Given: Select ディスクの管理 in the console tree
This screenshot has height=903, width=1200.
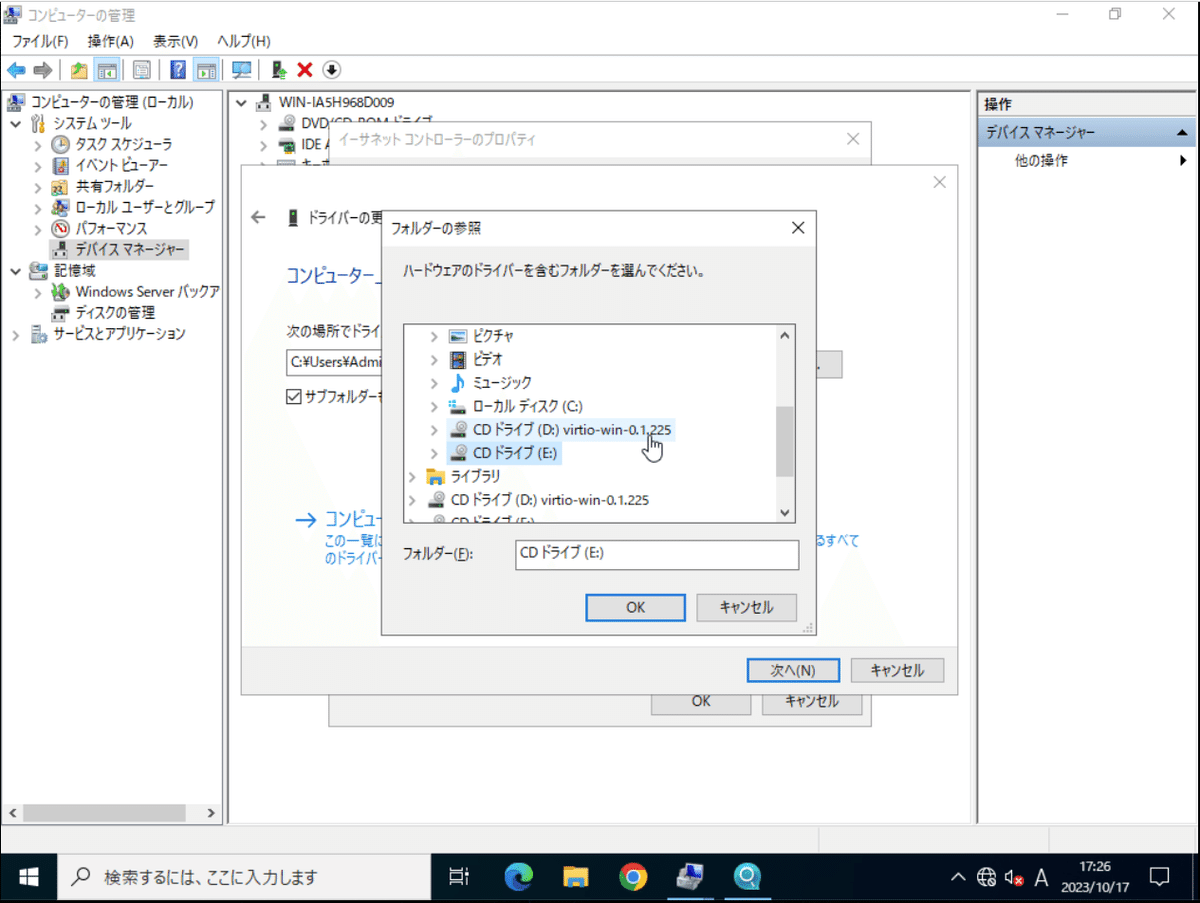Looking at the screenshot, I should pyautogui.click(x=115, y=312).
